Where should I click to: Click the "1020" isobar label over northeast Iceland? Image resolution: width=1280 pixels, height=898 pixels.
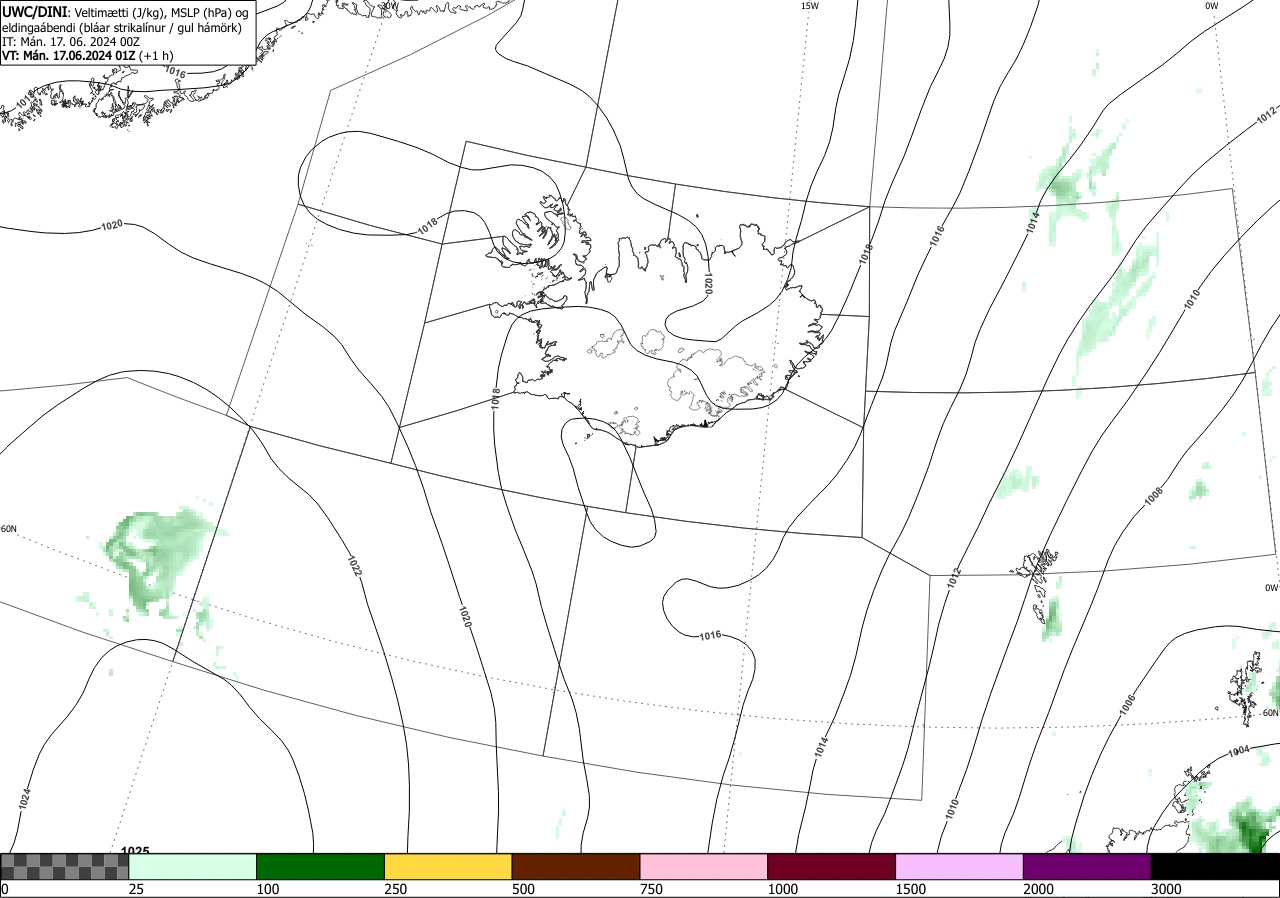point(708,283)
